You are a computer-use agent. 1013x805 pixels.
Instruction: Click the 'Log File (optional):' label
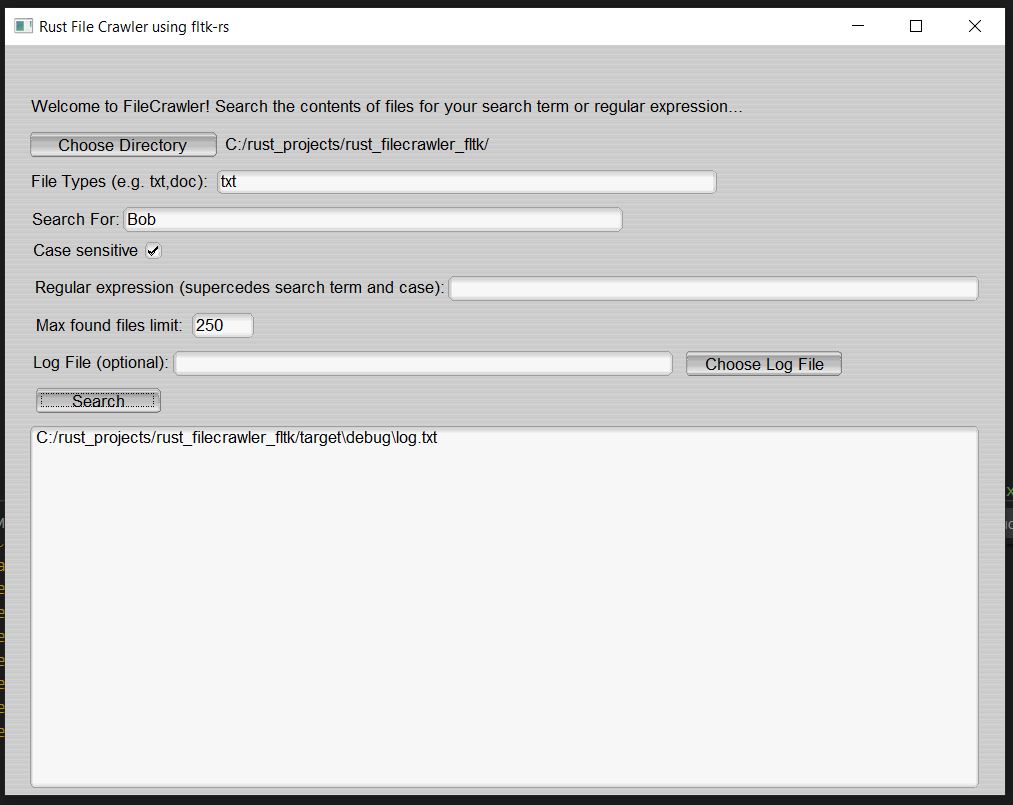point(100,363)
